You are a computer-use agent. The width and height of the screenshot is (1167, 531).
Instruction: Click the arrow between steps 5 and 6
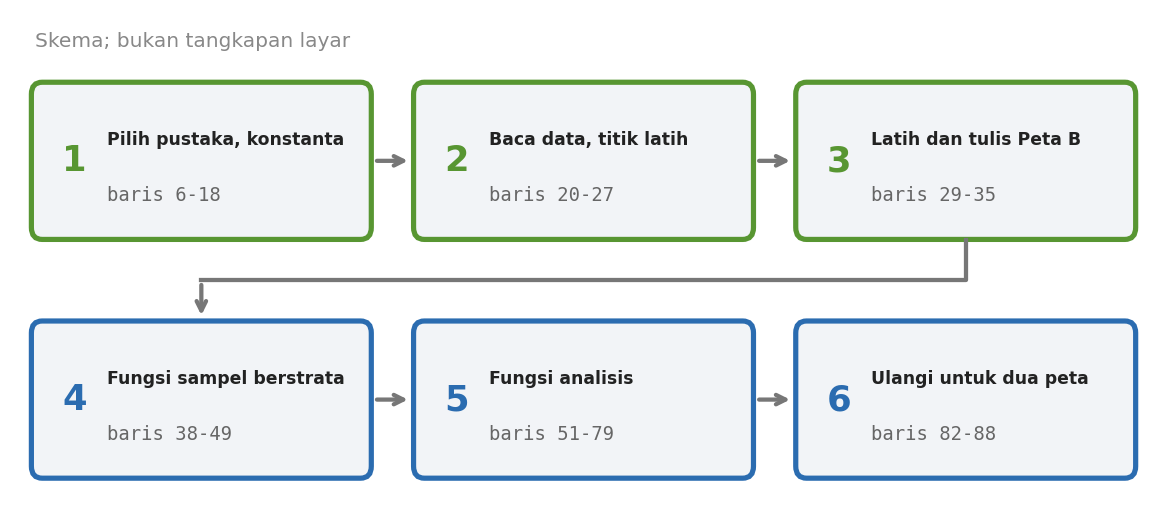point(773,400)
